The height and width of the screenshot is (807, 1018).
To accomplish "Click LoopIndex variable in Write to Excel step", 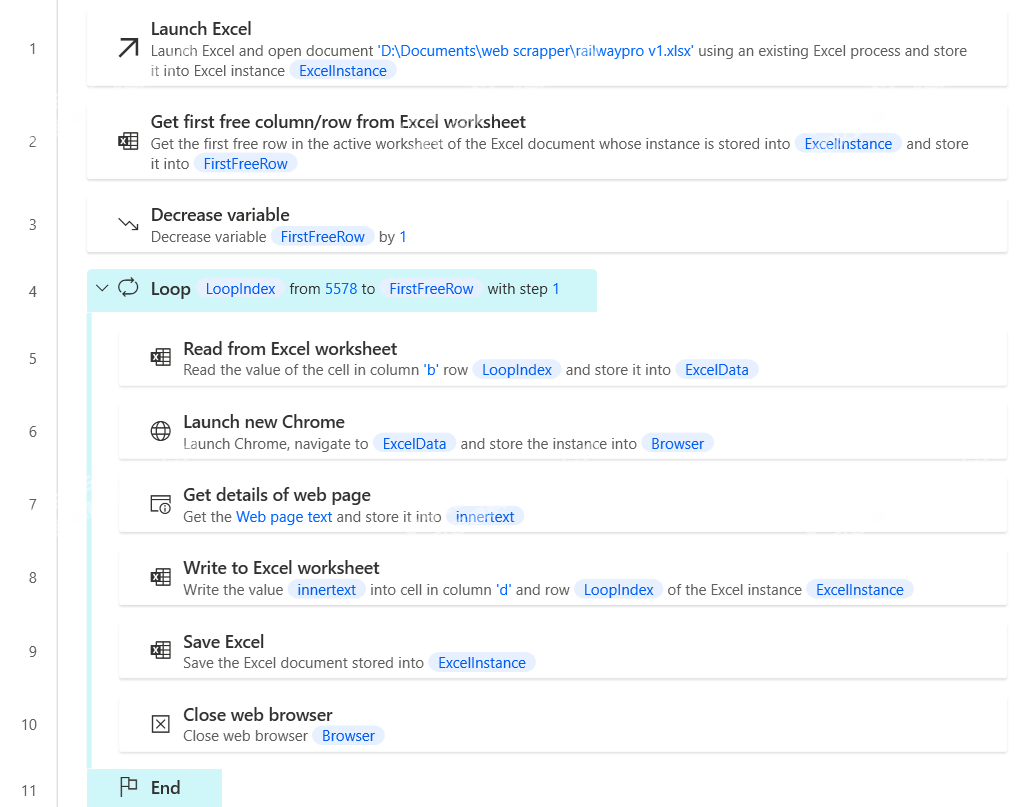I will click(618, 590).
